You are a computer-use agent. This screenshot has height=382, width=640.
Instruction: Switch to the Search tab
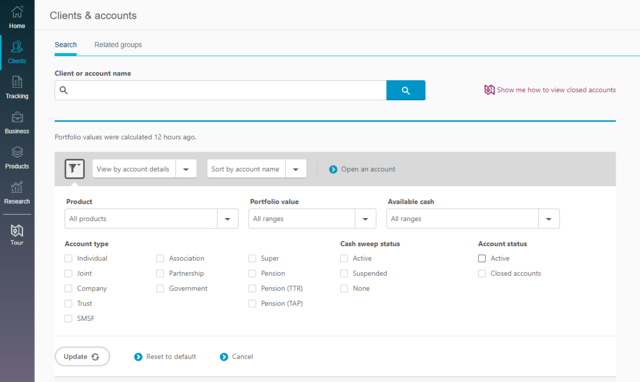tap(66, 45)
